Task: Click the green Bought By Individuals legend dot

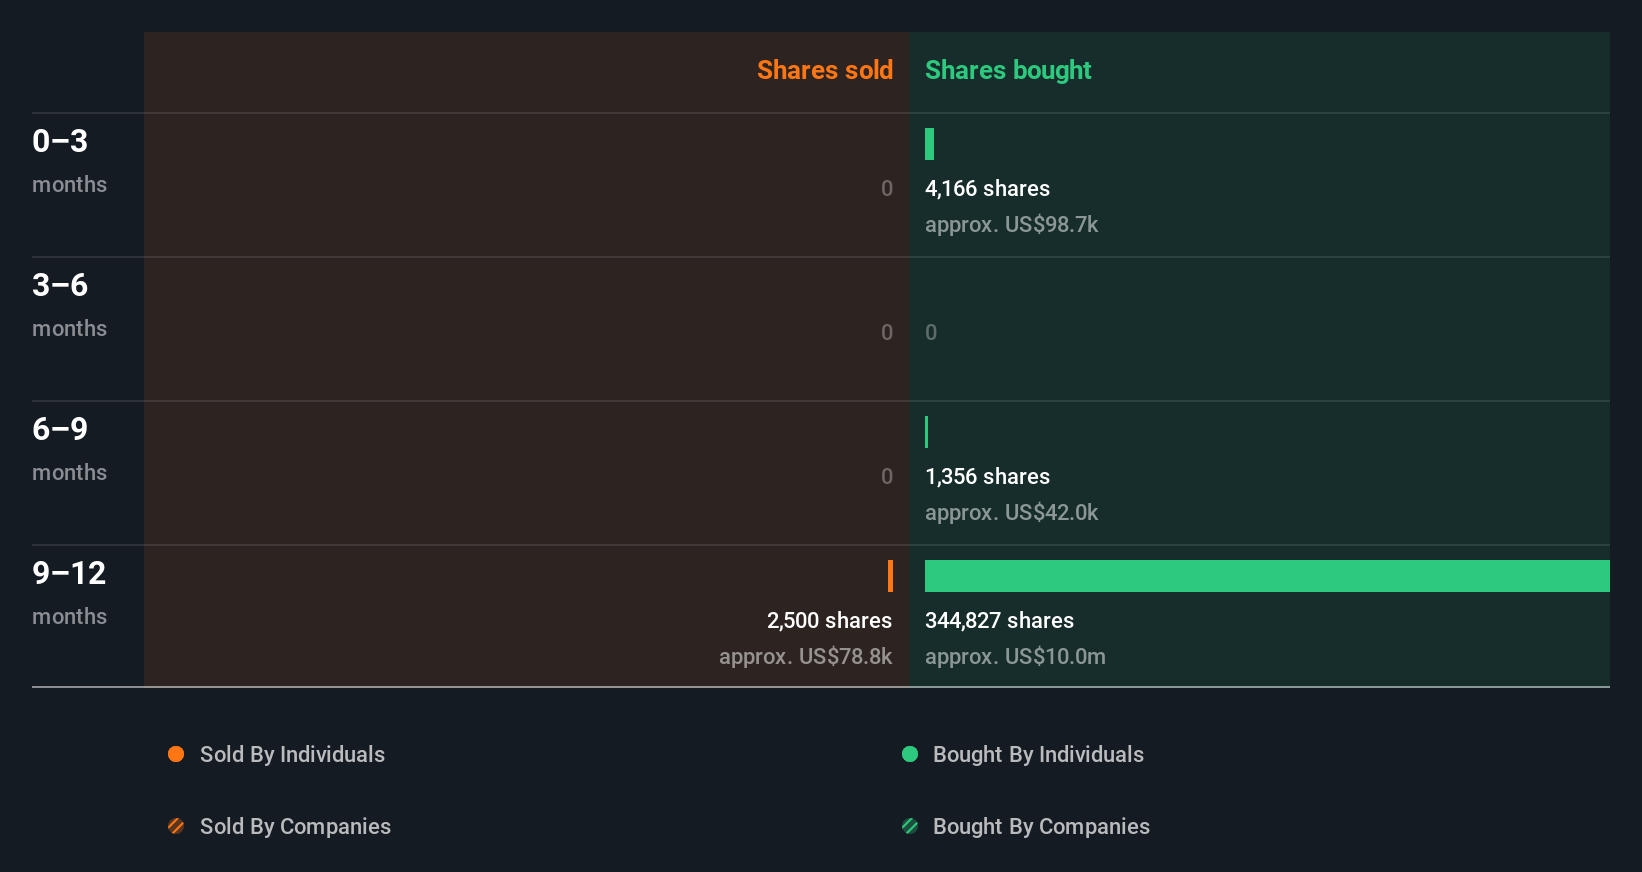Action: pos(910,754)
